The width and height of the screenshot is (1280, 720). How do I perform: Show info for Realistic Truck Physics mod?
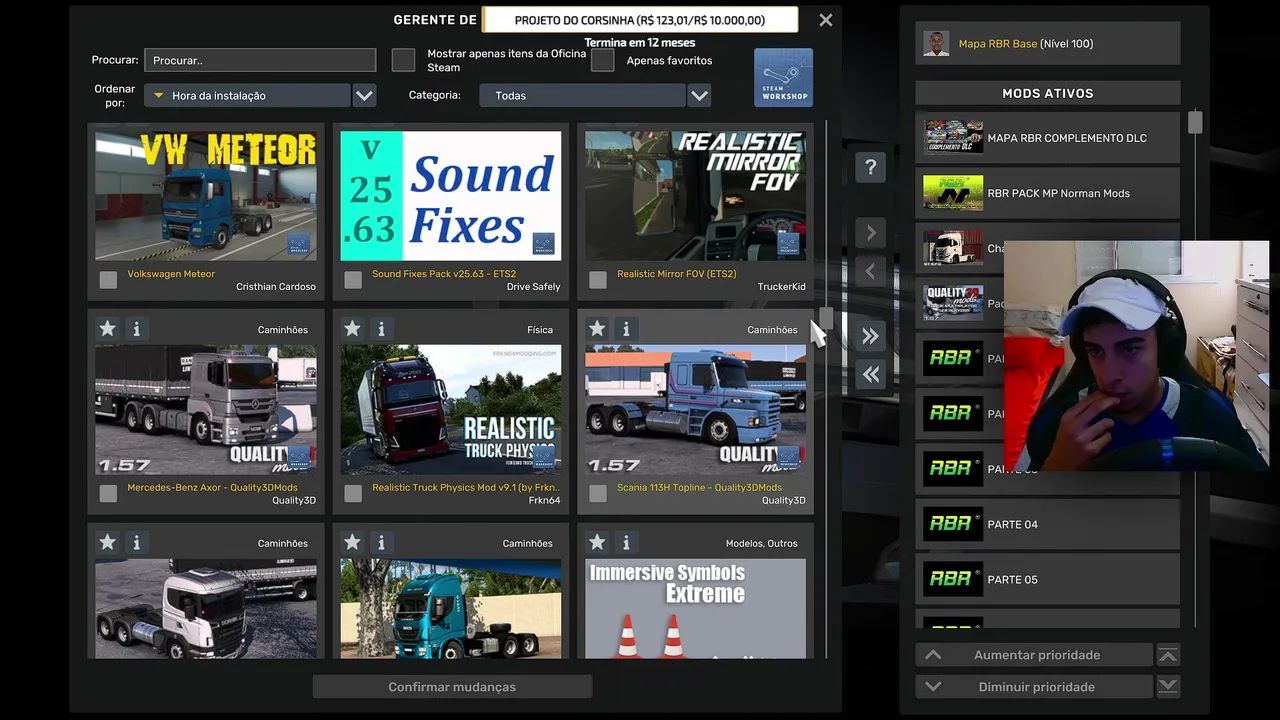pyautogui.click(x=381, y=329)
